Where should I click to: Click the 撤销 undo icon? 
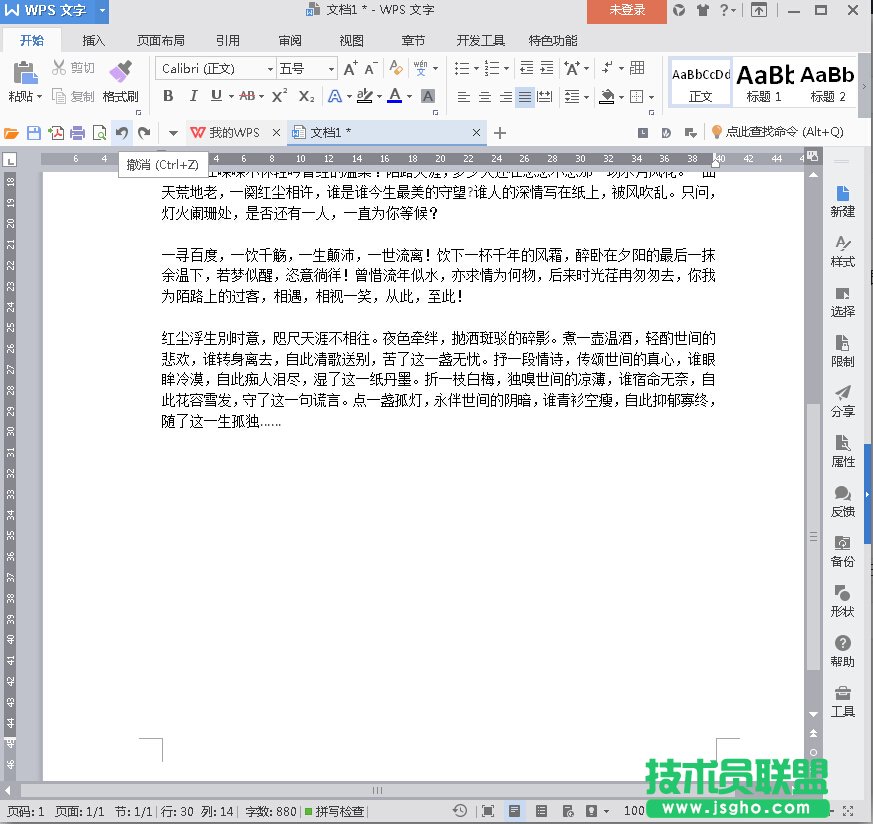pos(120,132)
